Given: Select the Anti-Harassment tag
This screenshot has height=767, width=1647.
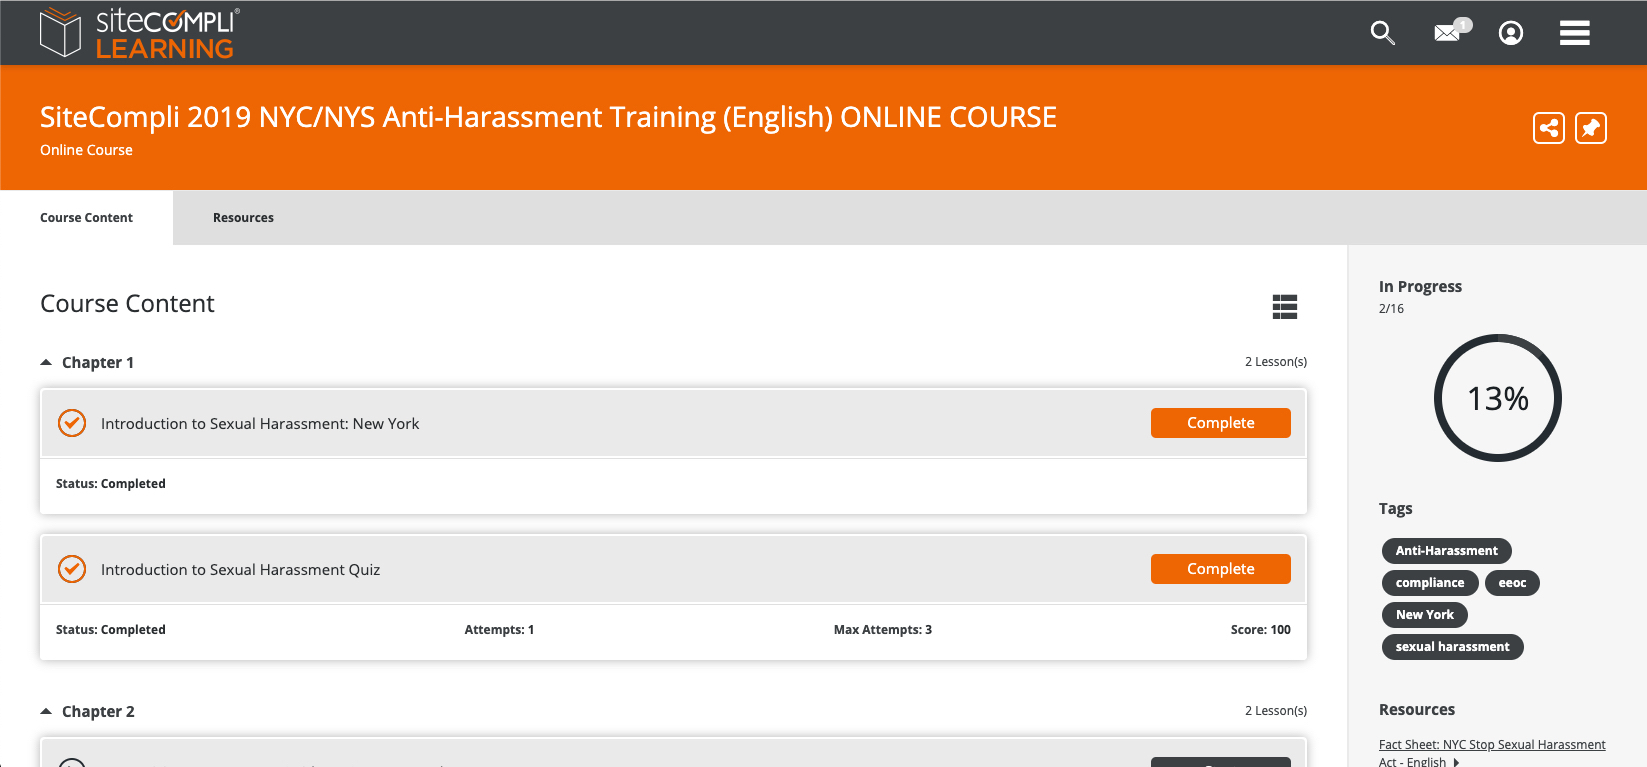Looking at the screenshot, I should pos(1446,551).
